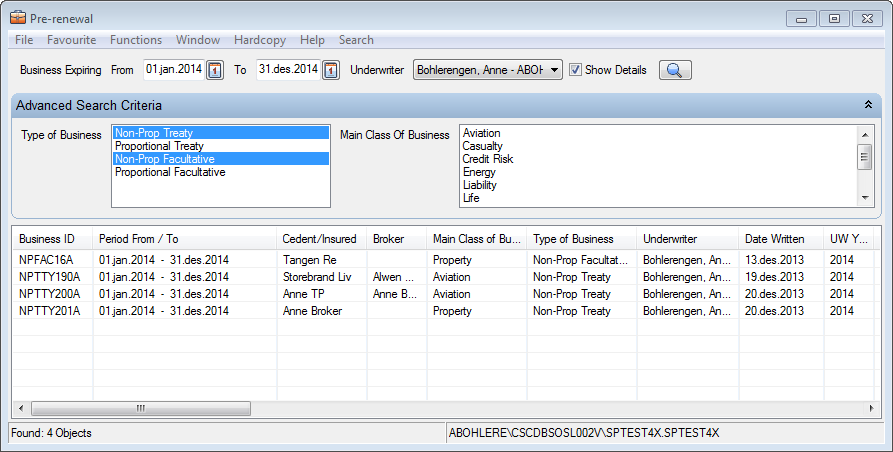Sort by Underwriter column header
The image size is (893, 452).
pos(688,239)
